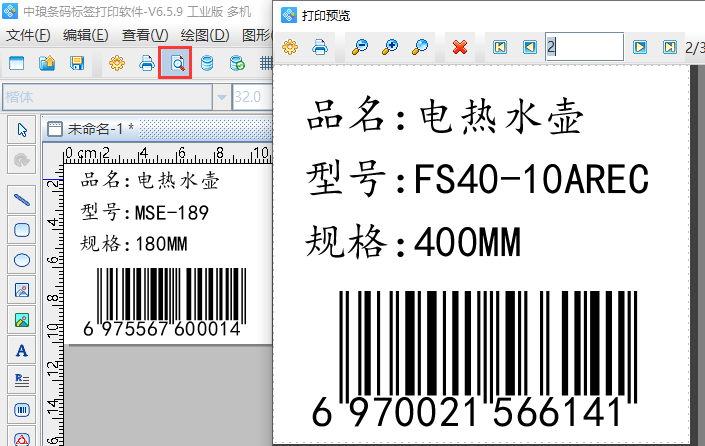Viewport: 705px width, 446px height.
Task: Click the barcode 6970021566141 in preview
Action: tap(475, 359)
